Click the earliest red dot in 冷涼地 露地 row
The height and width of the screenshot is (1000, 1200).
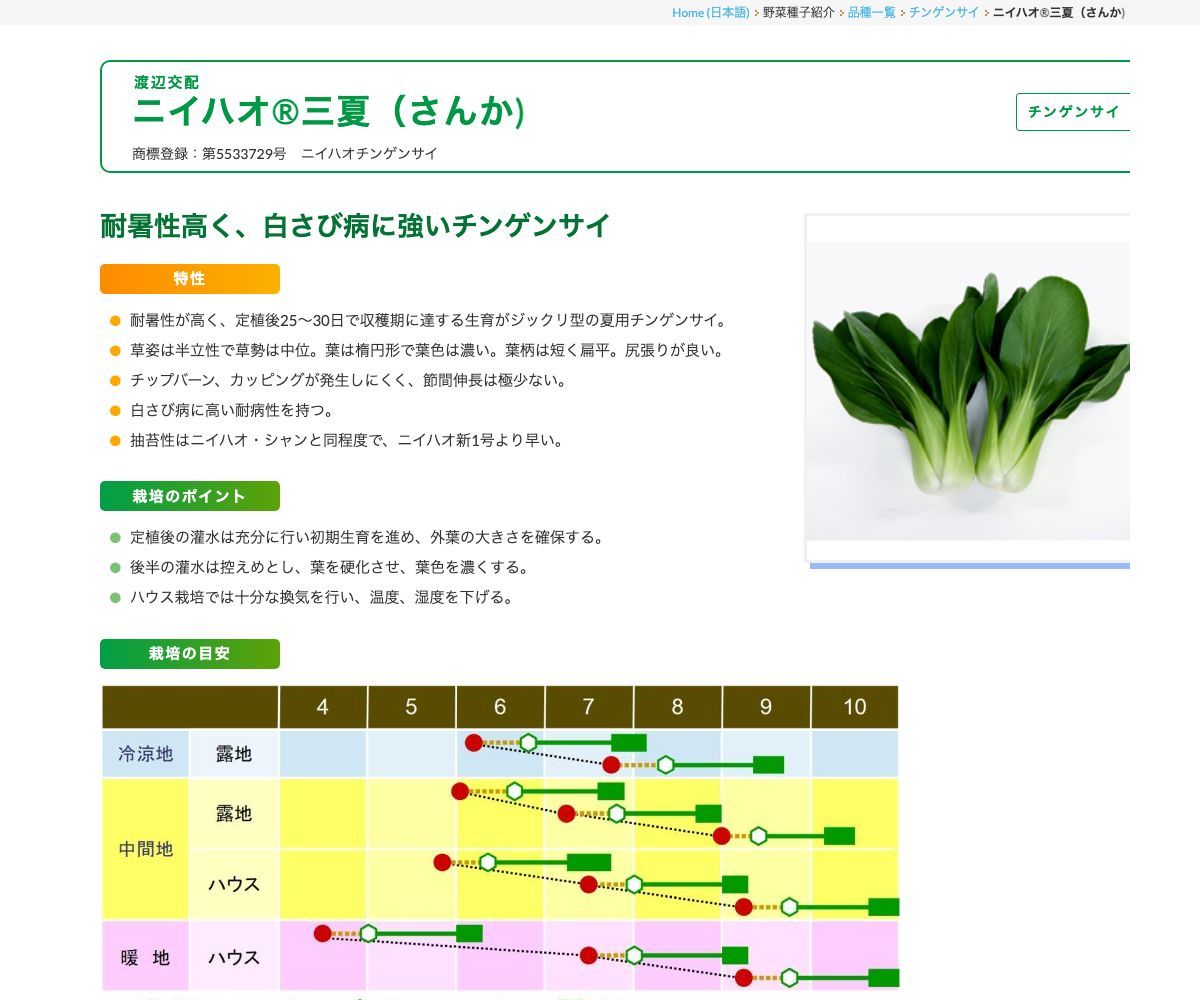(474, 742)
